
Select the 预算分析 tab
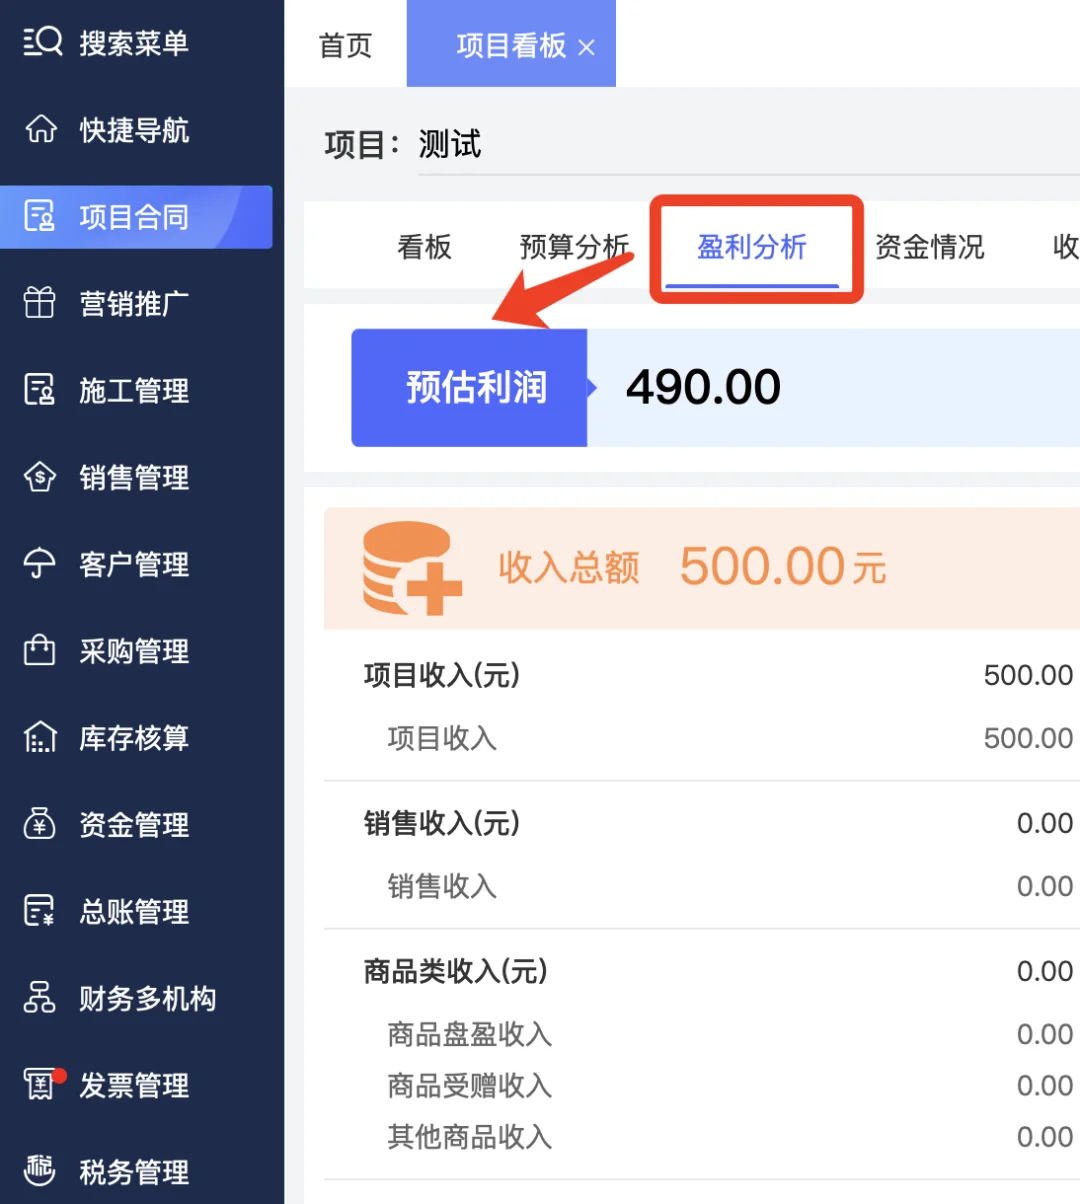click(x=576, y=247)
